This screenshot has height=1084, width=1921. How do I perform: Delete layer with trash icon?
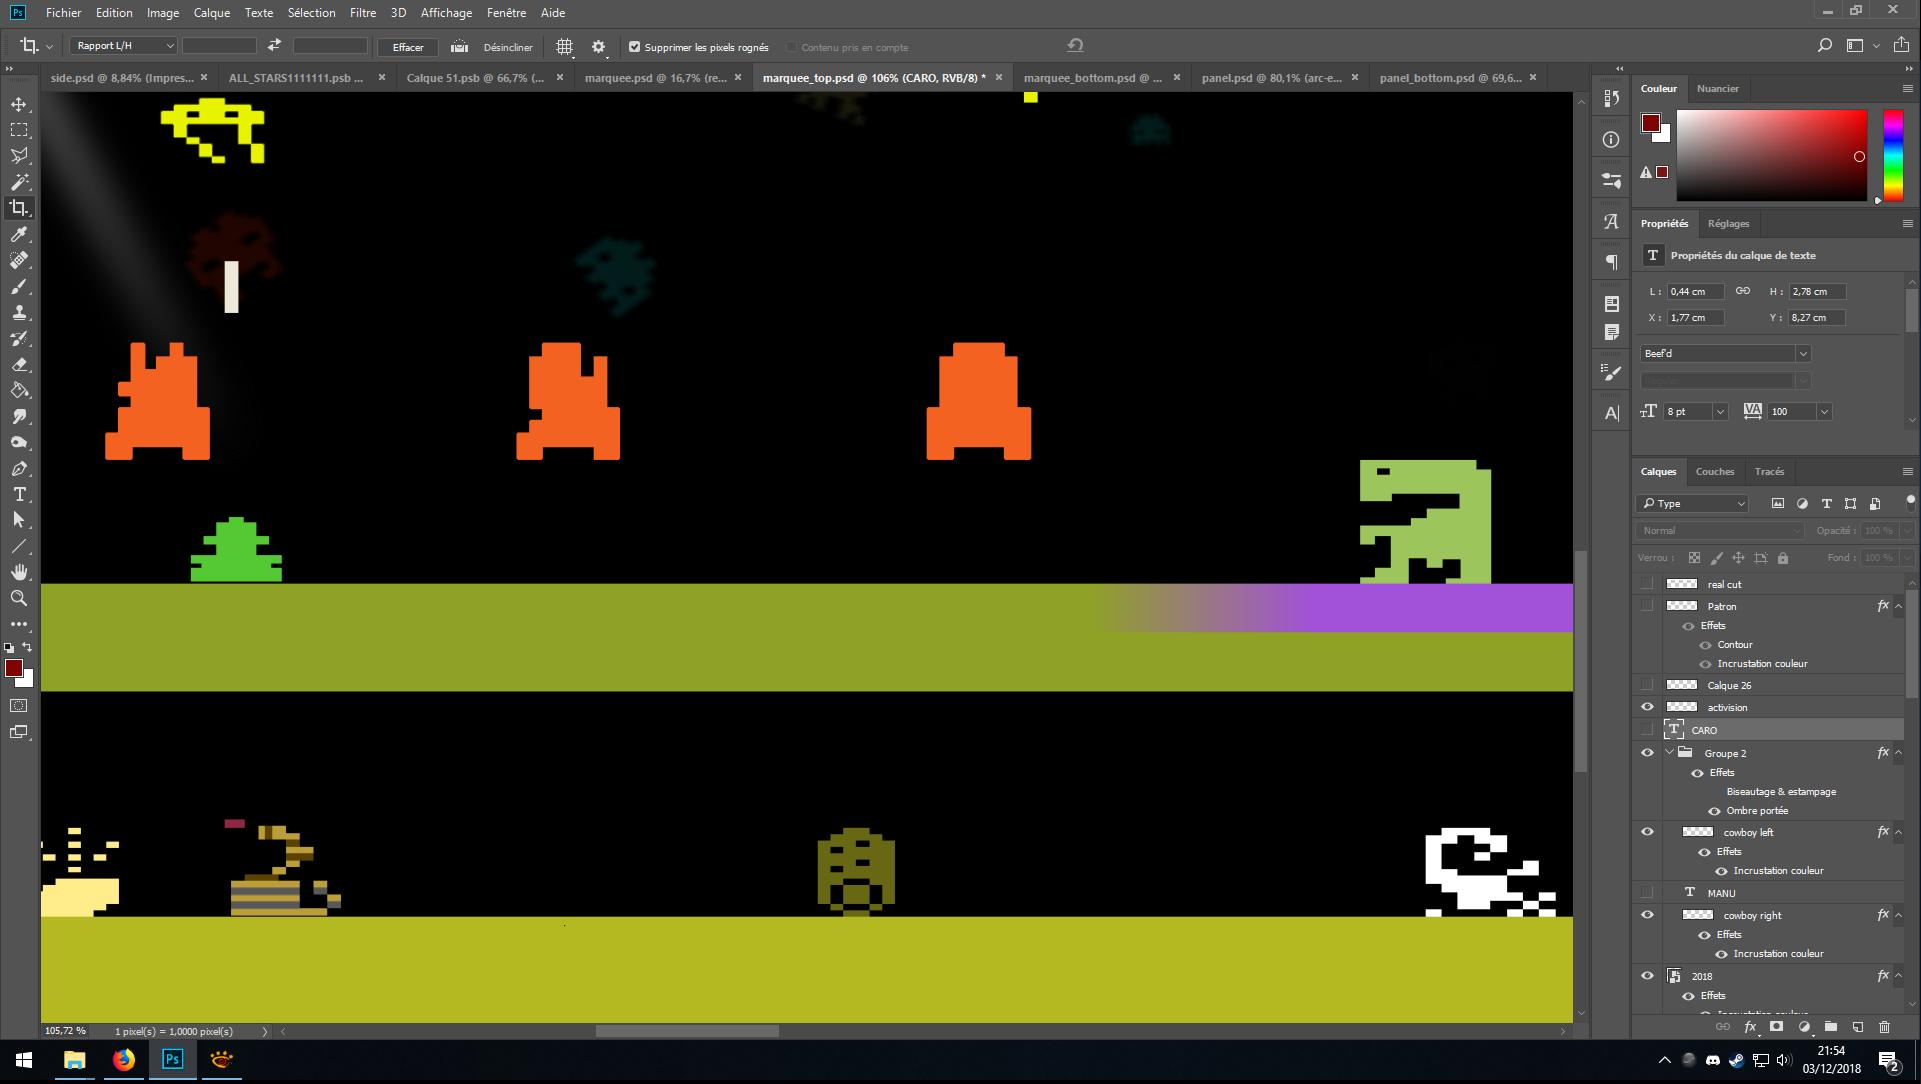(1884, 1026)
